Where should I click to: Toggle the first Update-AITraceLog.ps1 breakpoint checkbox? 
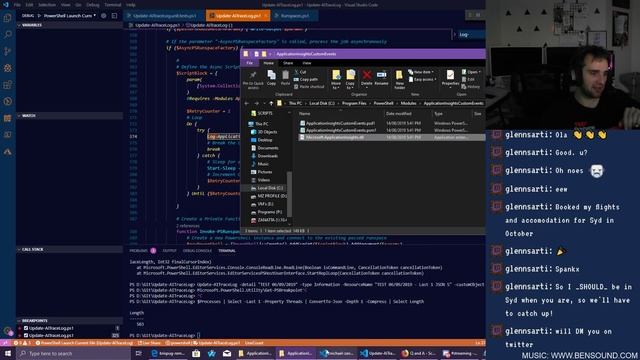click(26, 328)
